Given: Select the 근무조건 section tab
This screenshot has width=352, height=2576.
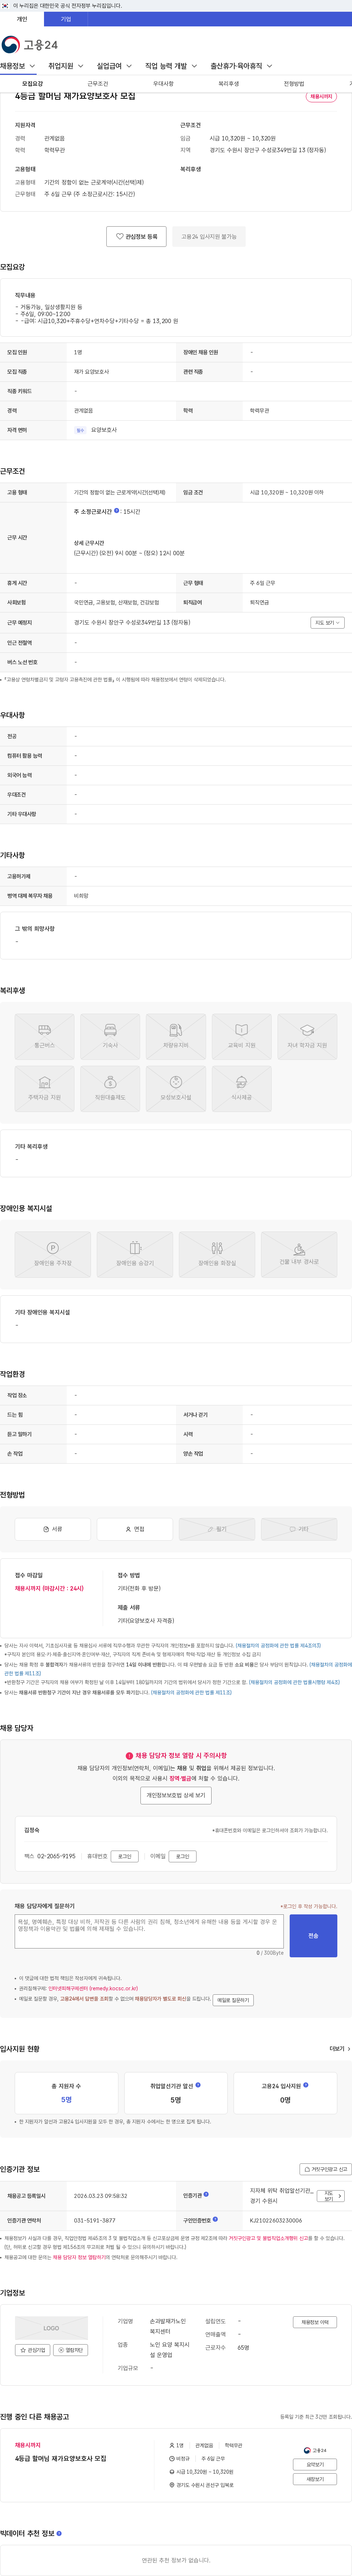Looking at the screenshot, I should tap(98, 84).
